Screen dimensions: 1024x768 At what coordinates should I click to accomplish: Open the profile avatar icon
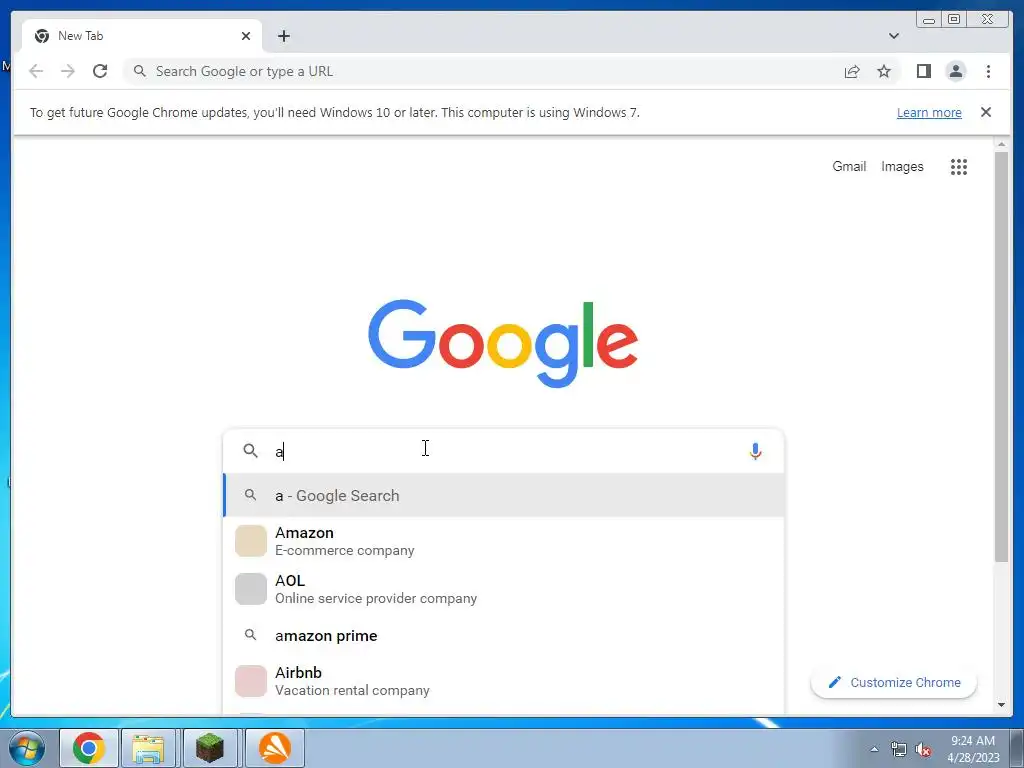click(955, 71)
